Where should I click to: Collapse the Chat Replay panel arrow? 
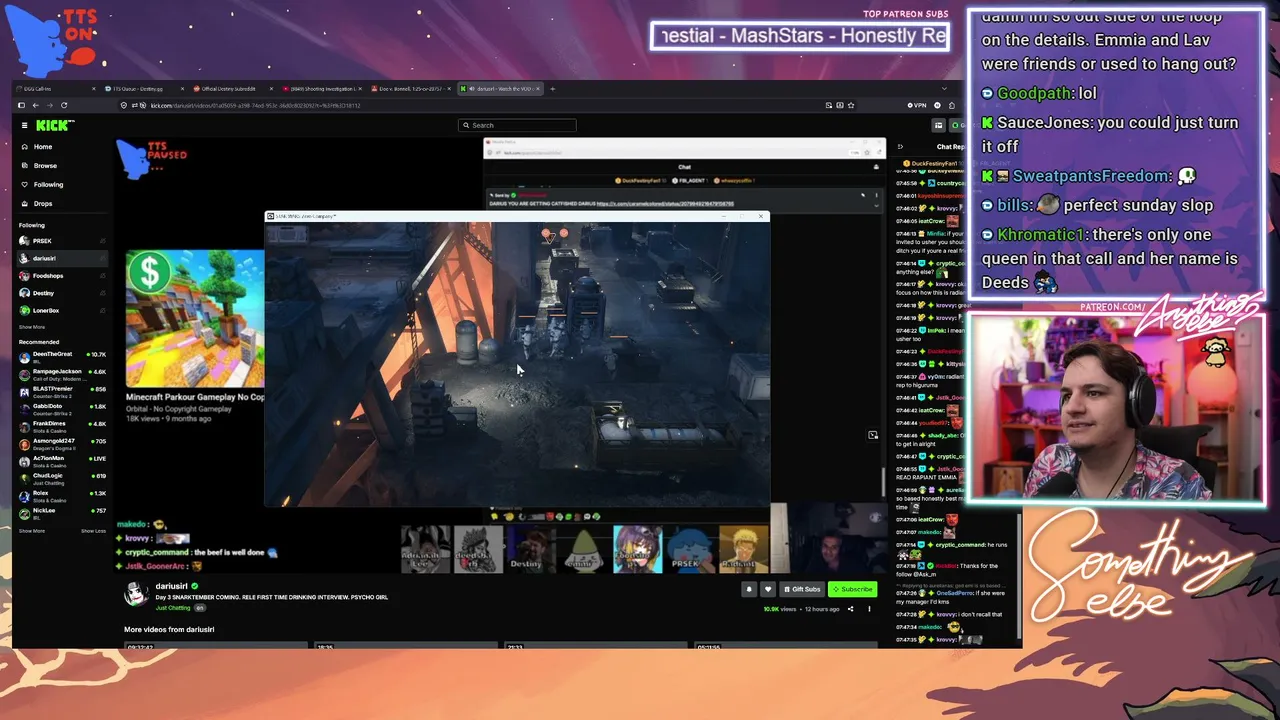[900, 147]
